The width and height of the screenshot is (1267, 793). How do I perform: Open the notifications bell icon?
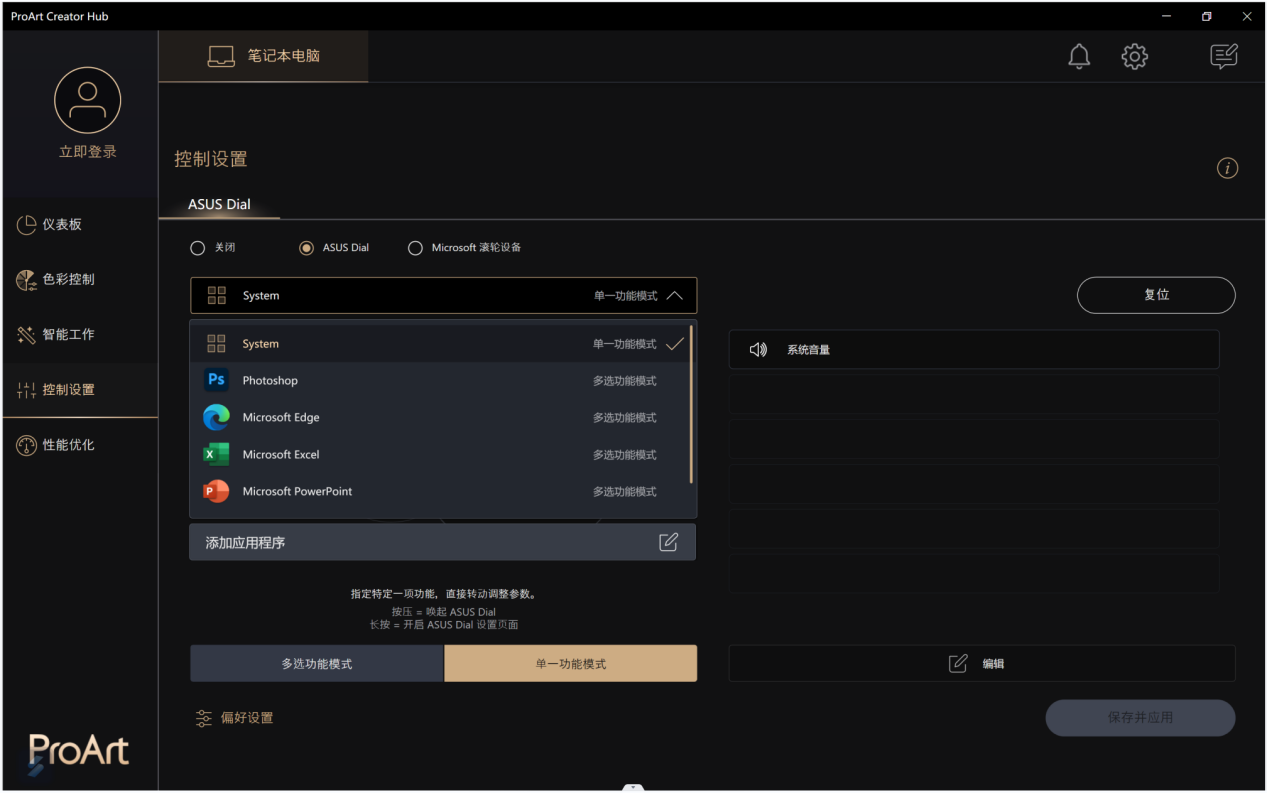pos(1079,57)
